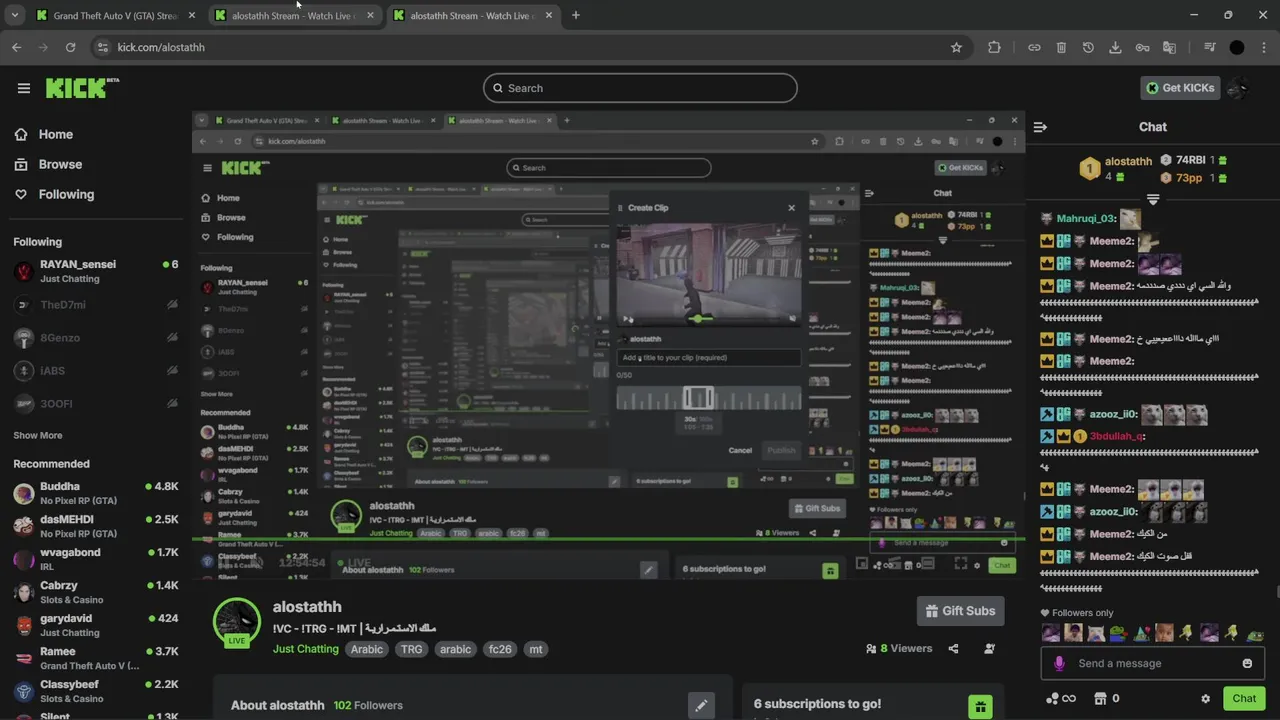Go back to the previous page

point(16,47)
